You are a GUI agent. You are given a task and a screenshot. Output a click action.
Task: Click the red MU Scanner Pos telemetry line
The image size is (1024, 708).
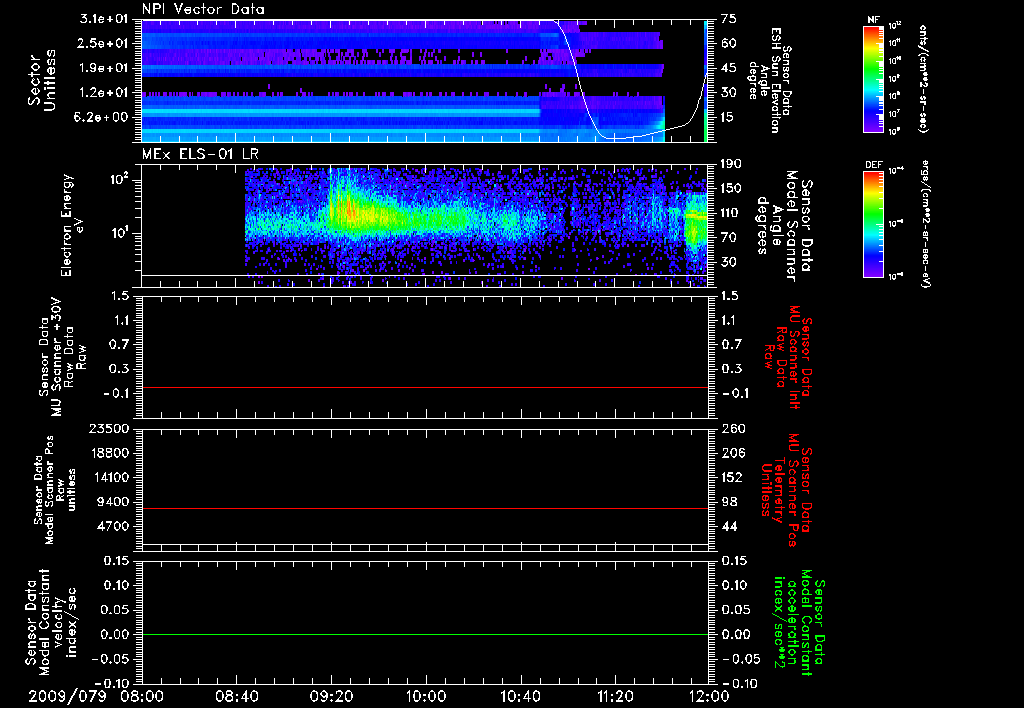point(425,508)
